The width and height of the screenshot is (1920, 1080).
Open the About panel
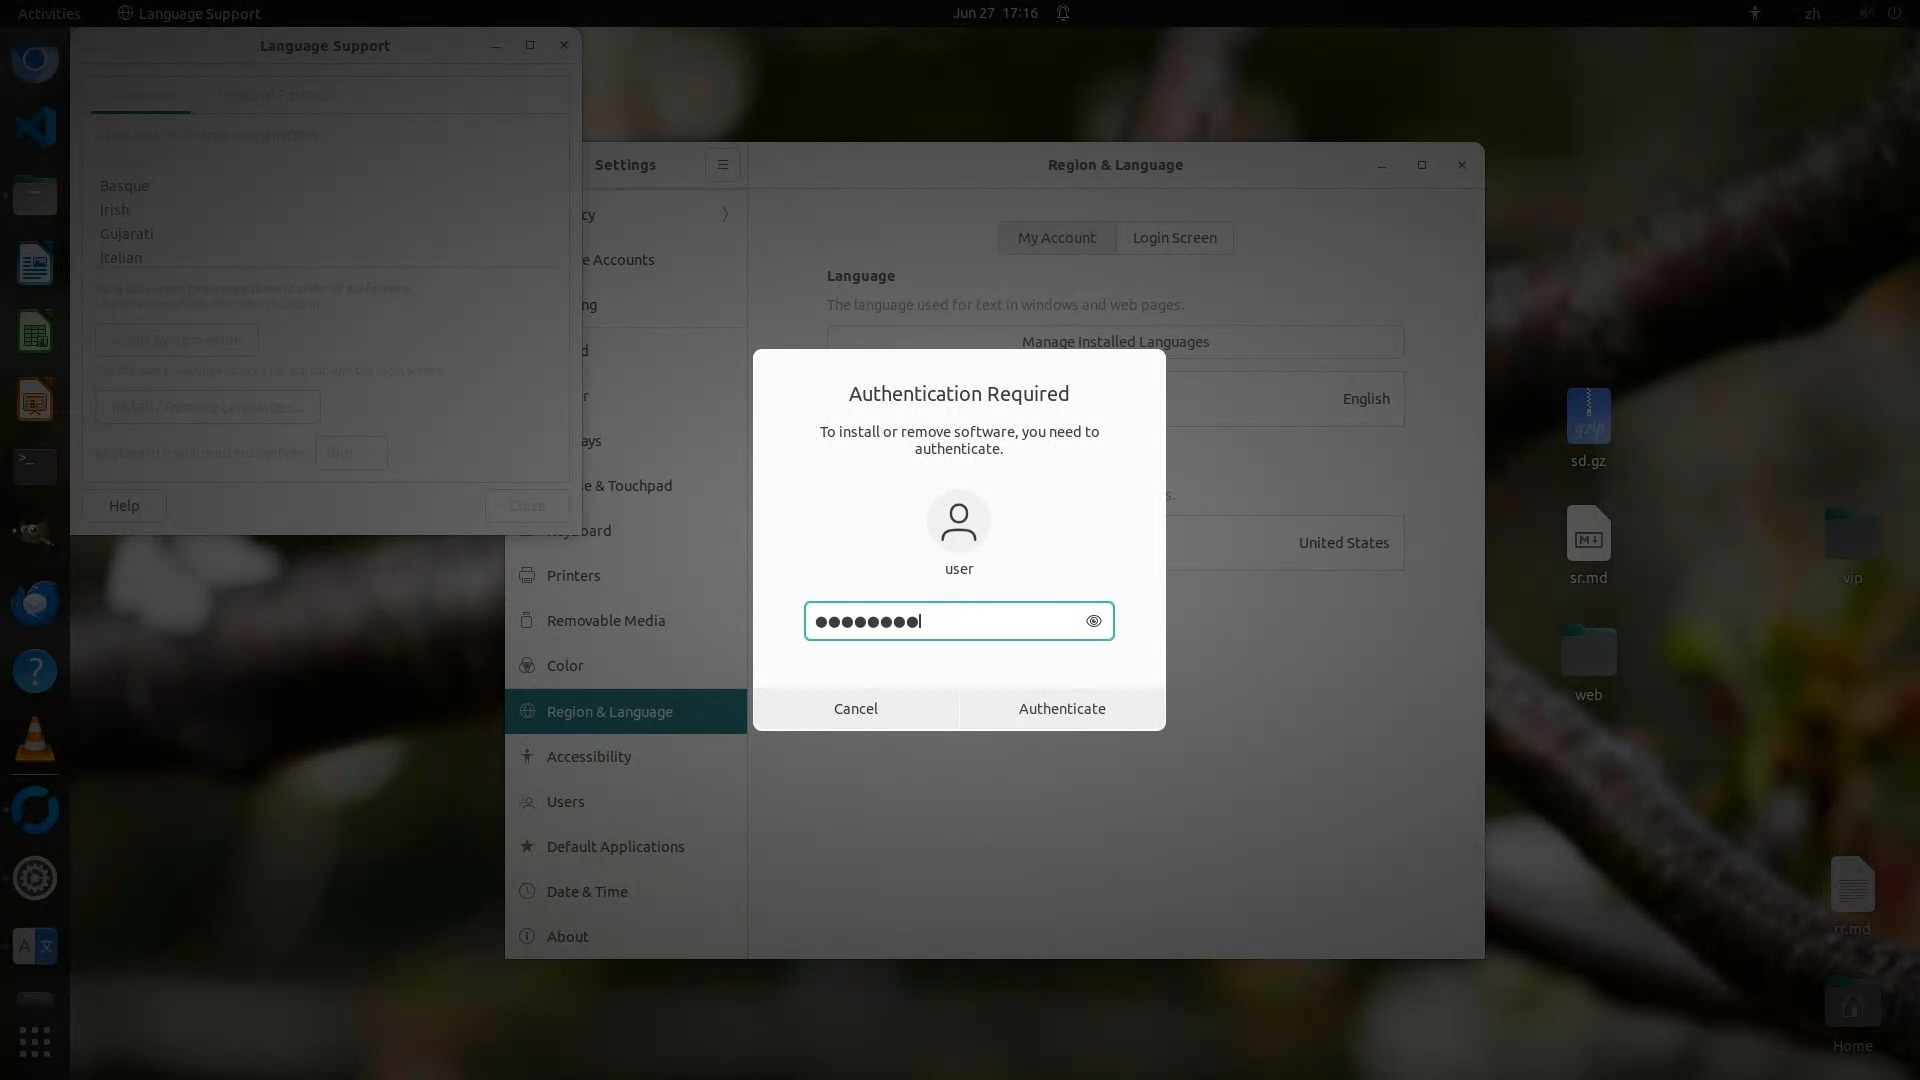point(567,937)
